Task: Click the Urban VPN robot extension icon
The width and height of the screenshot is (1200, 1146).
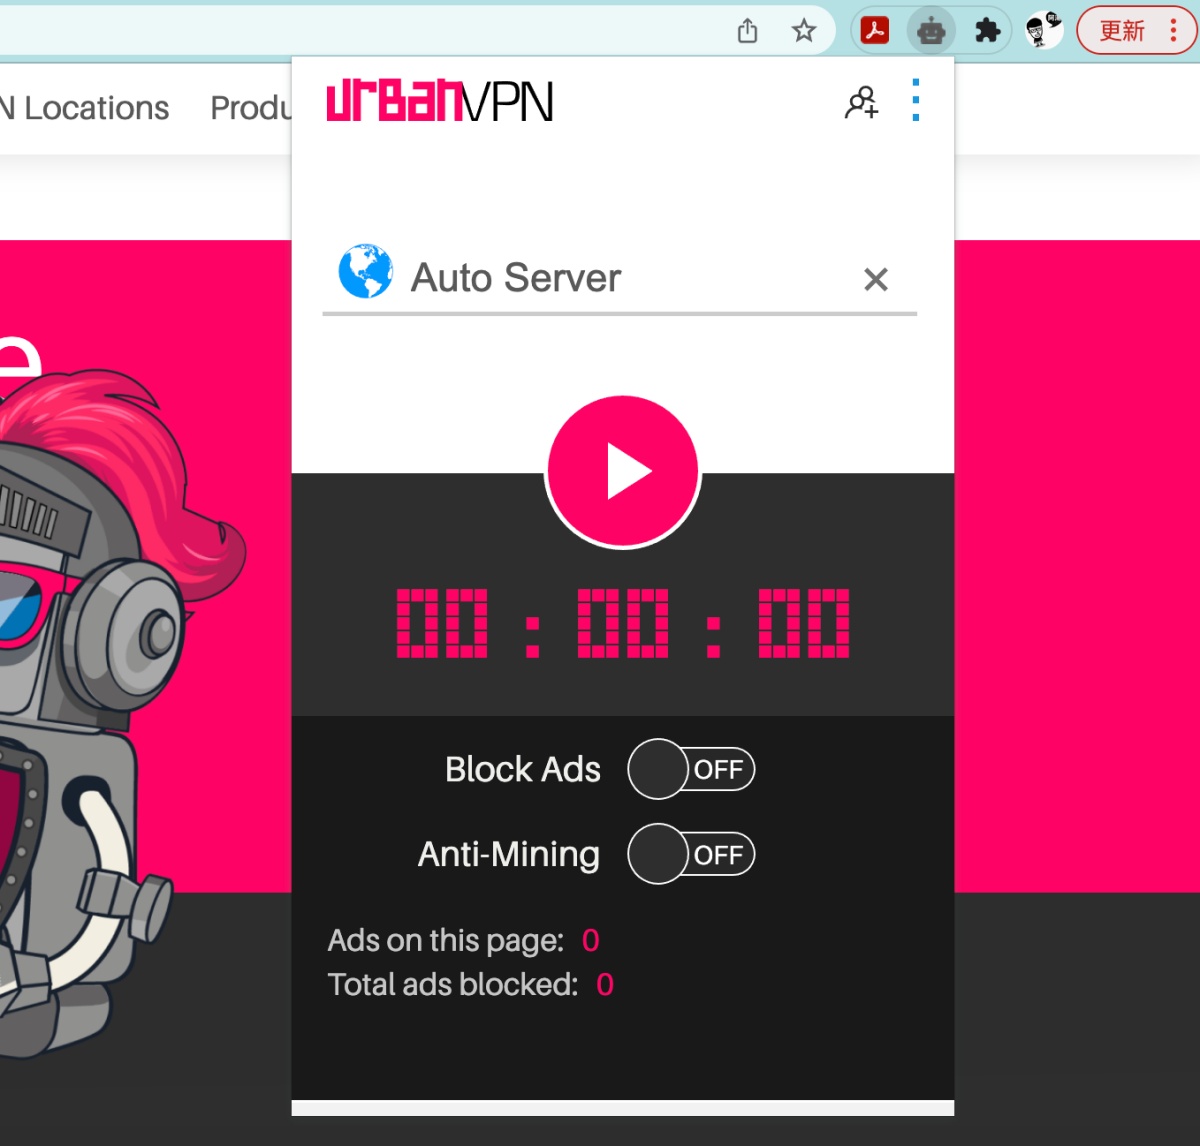Action: [931, 31]
